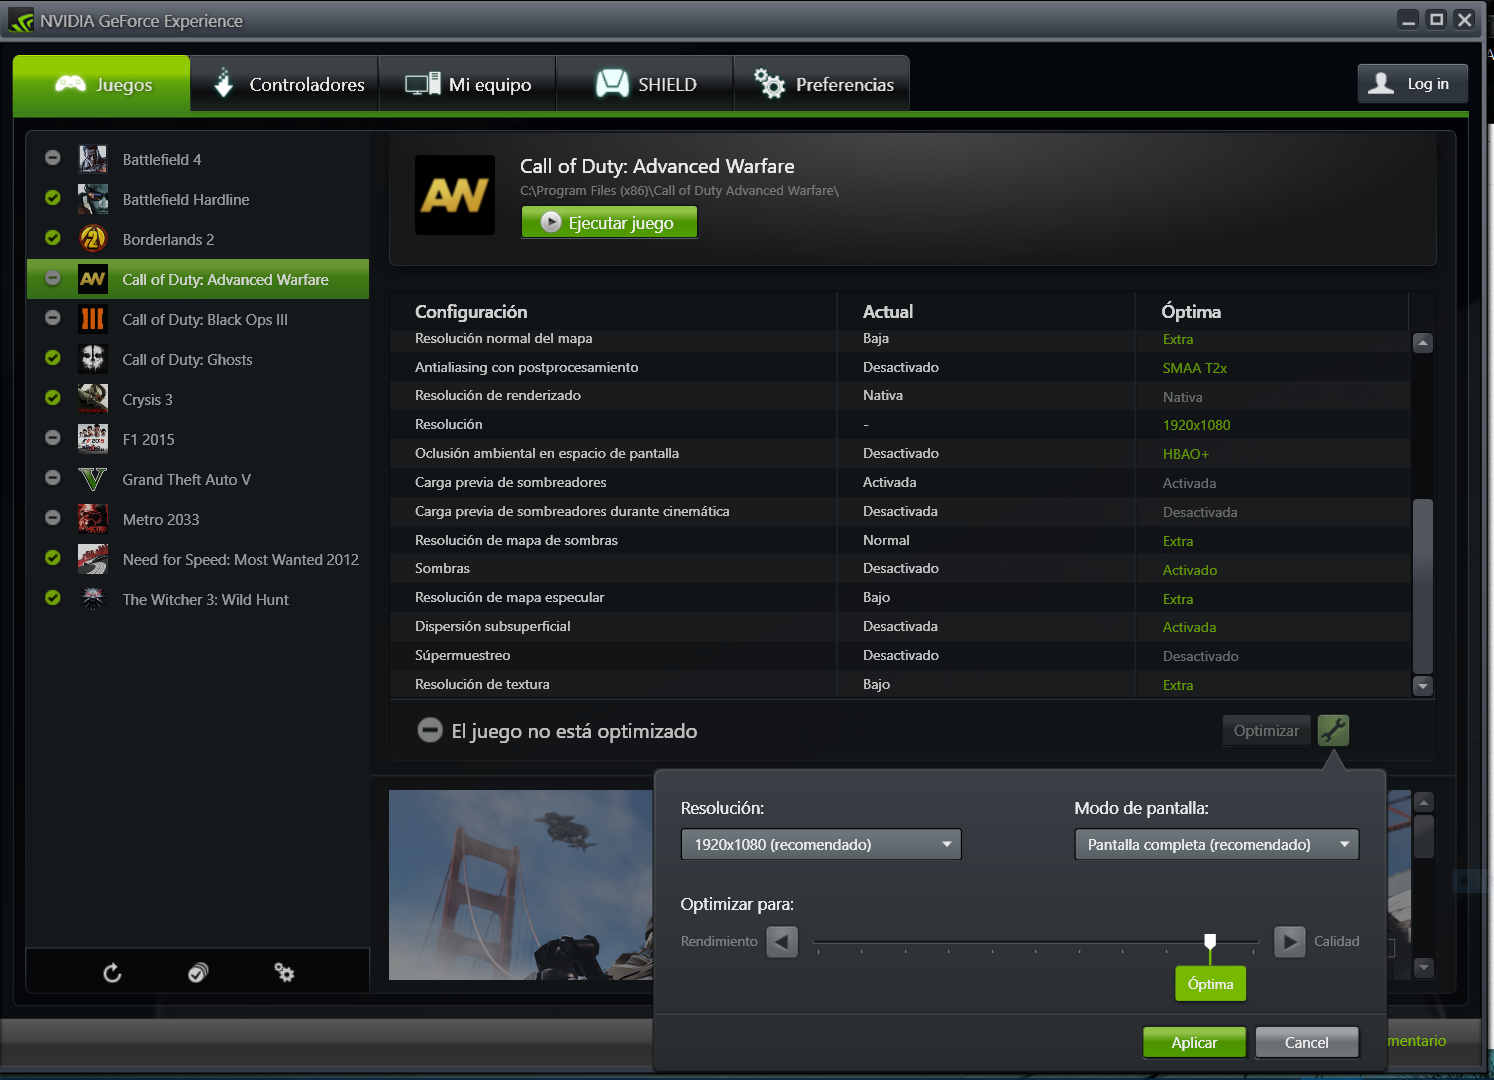Click the refresh games list icon

pyautogui.click(x=112, y=973)
